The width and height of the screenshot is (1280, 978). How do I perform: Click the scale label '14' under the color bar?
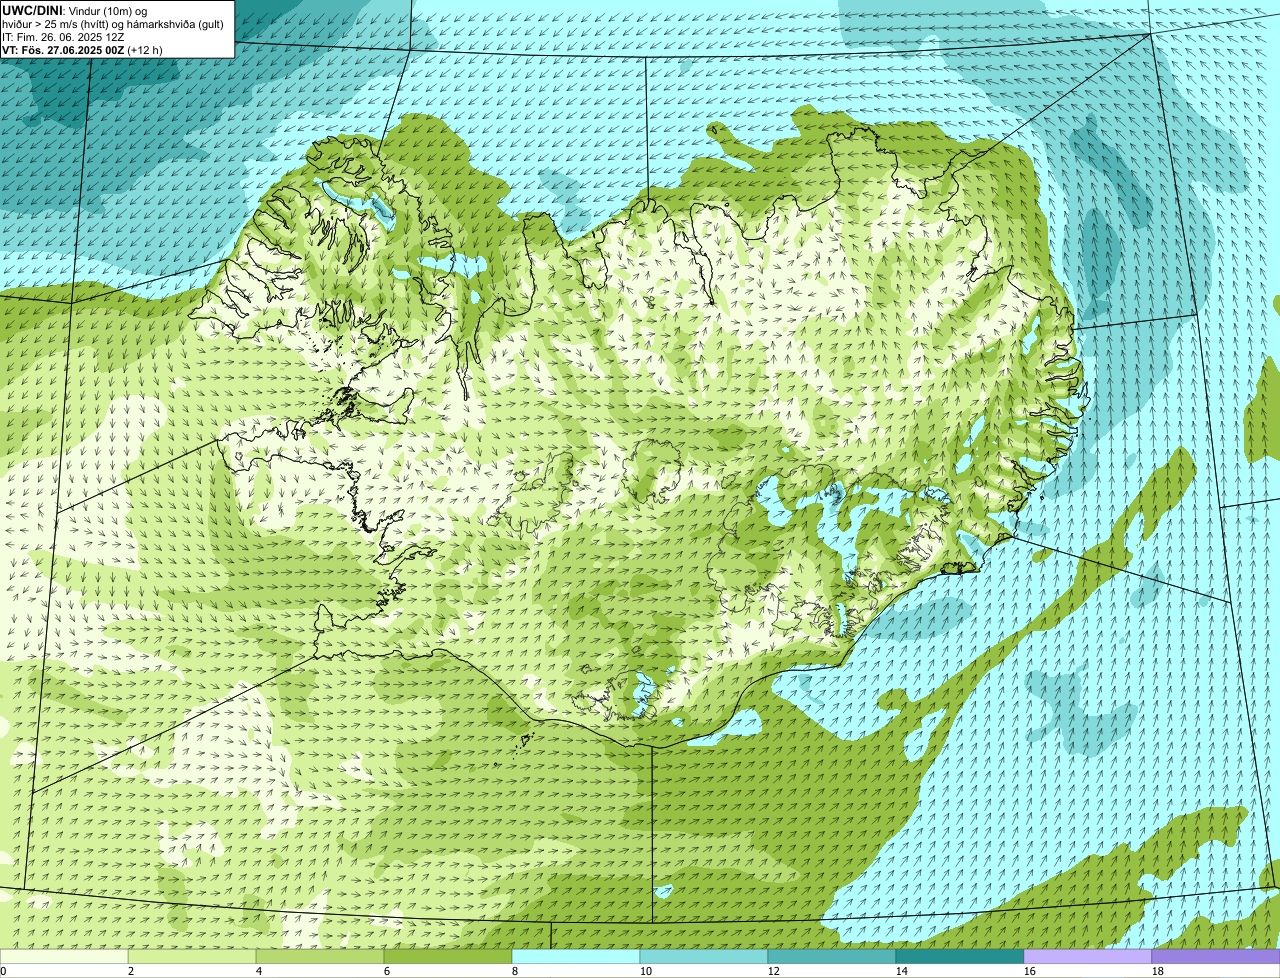point(902,971)
